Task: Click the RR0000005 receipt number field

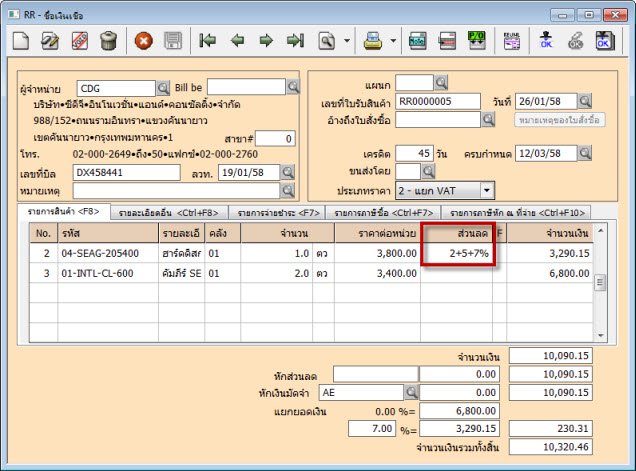Action: [x=438, y=101]
